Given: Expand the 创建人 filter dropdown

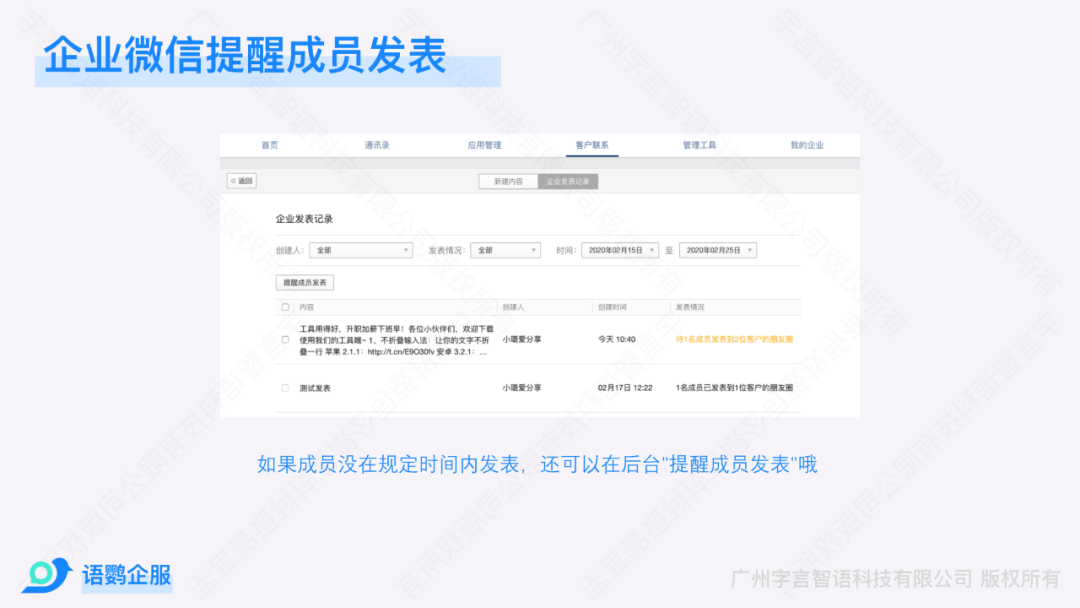Looking at the screenshot, I should (x=360, y=250).
